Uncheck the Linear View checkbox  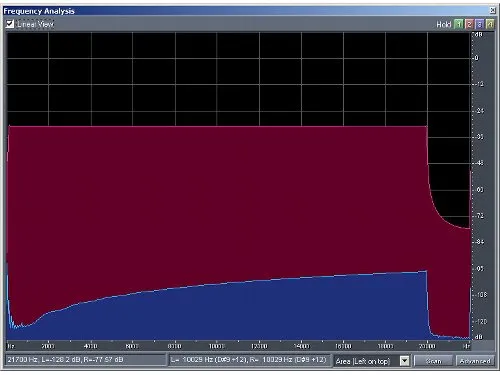(x=10, y=24)
